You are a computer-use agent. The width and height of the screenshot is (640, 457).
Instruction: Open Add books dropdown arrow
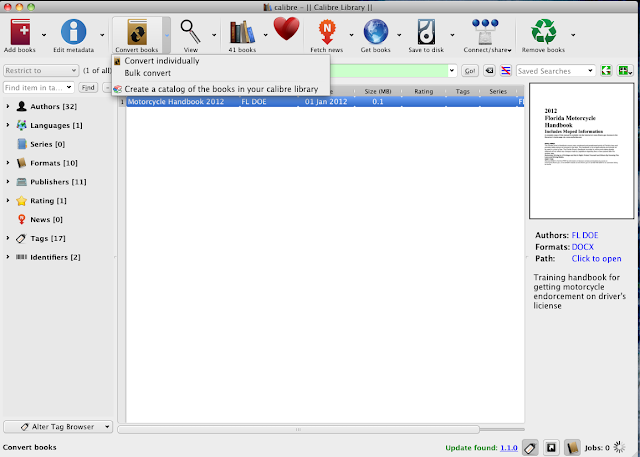click(44, 35)
